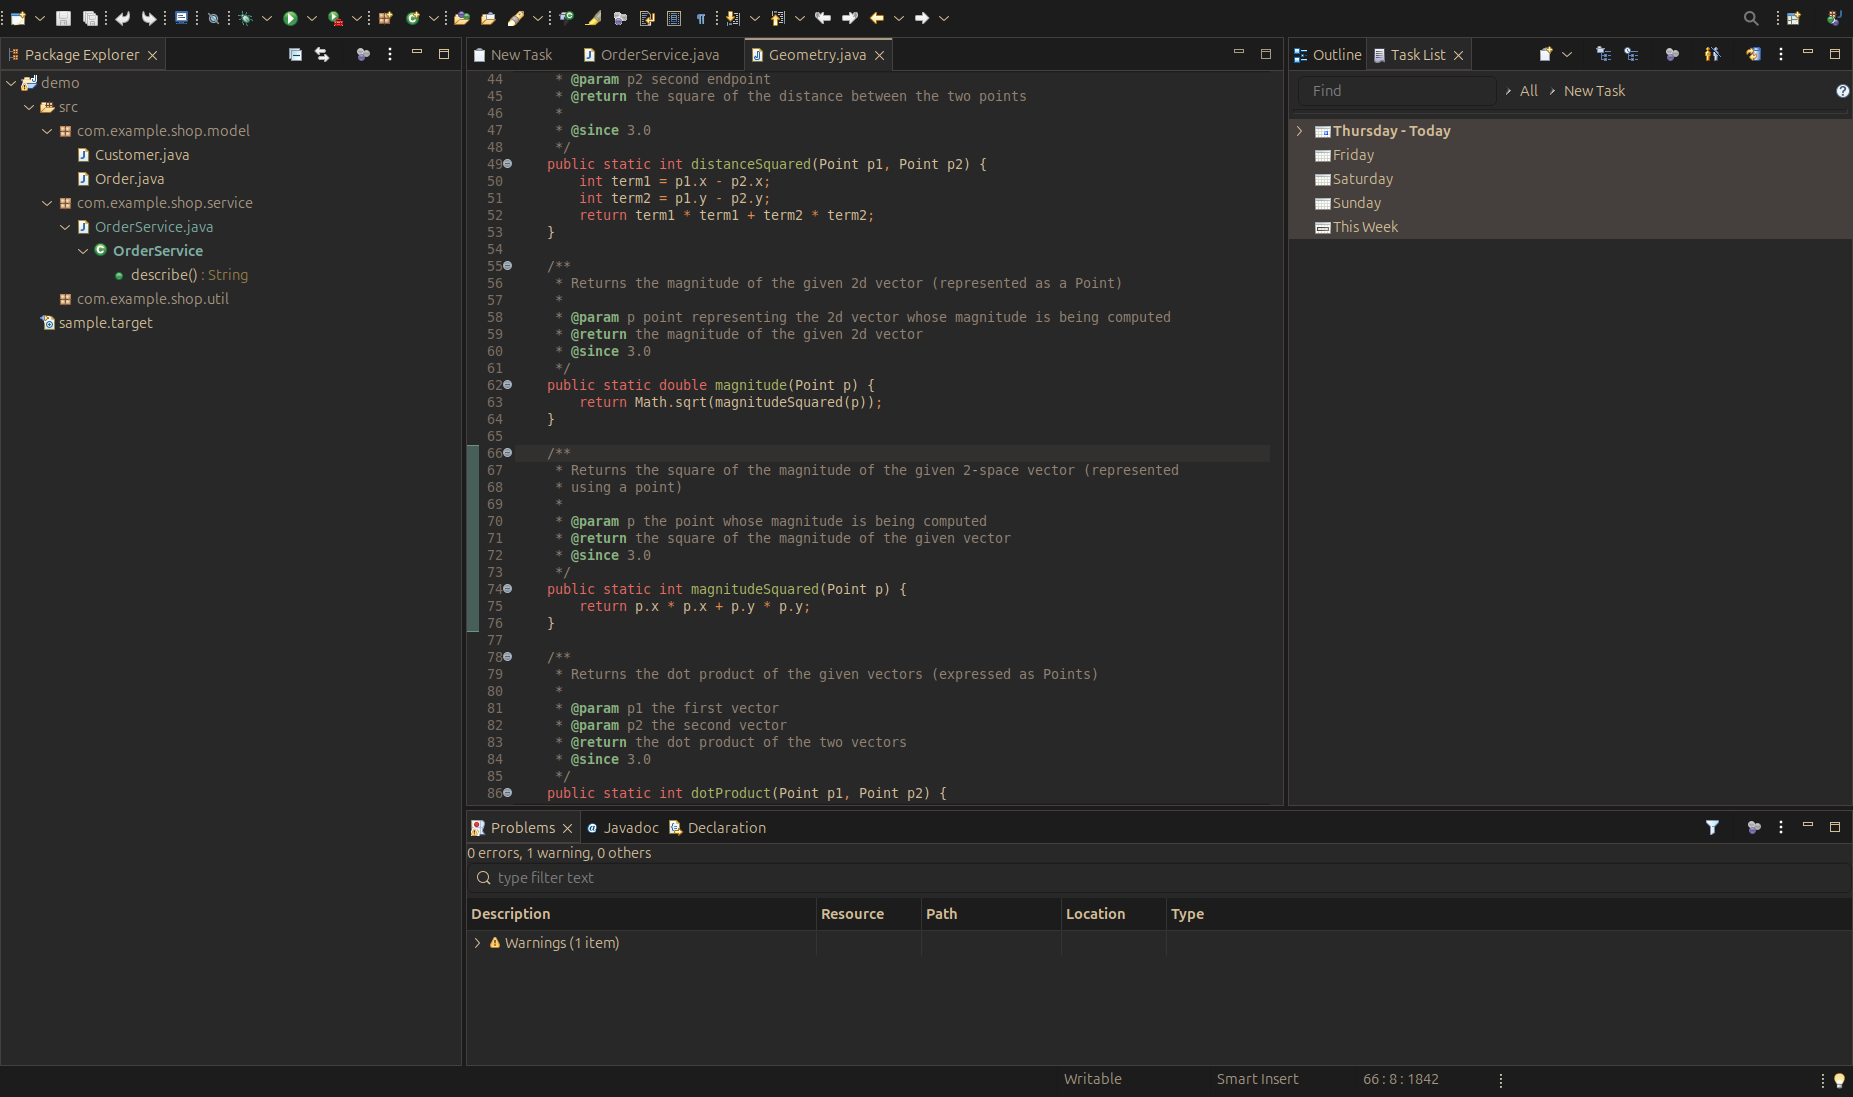The height and width of the screenshot is (1097, 1853).
Task: Open the Coverage configurations dropdown arrow
Action: coord(357,18)
